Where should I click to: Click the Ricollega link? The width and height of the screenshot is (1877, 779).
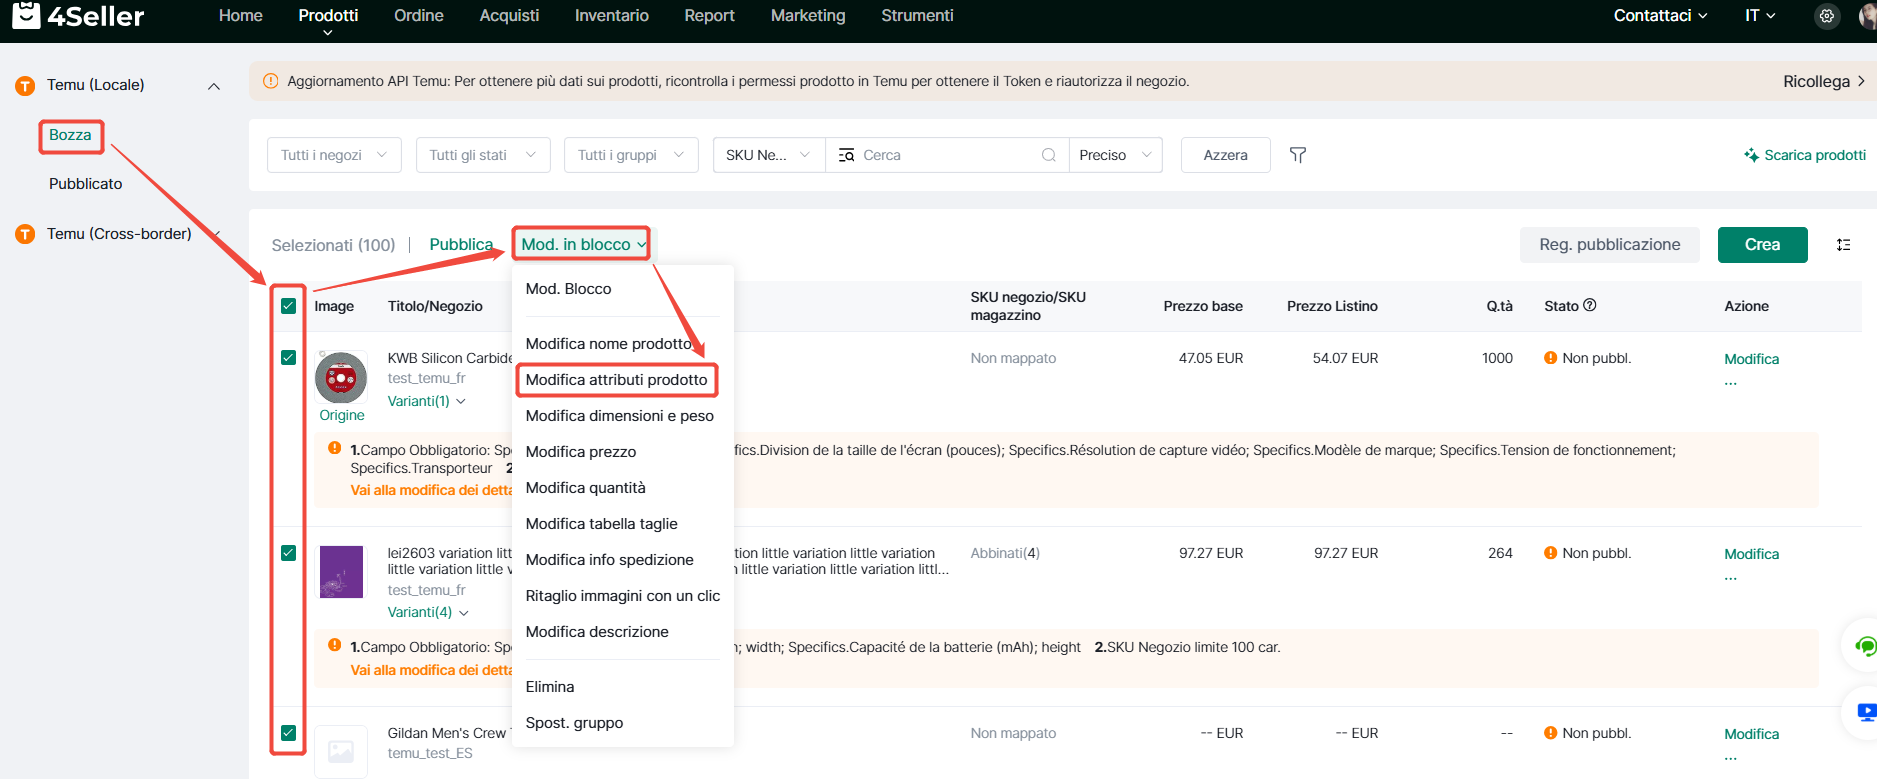pos(1823,81)
